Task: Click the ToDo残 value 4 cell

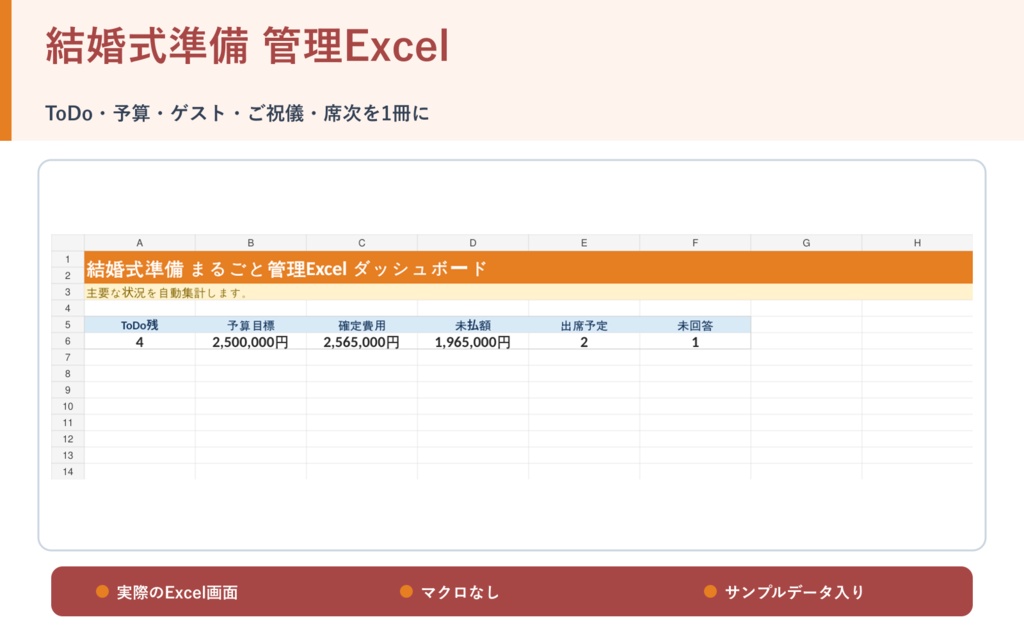Action: [140, 342]
